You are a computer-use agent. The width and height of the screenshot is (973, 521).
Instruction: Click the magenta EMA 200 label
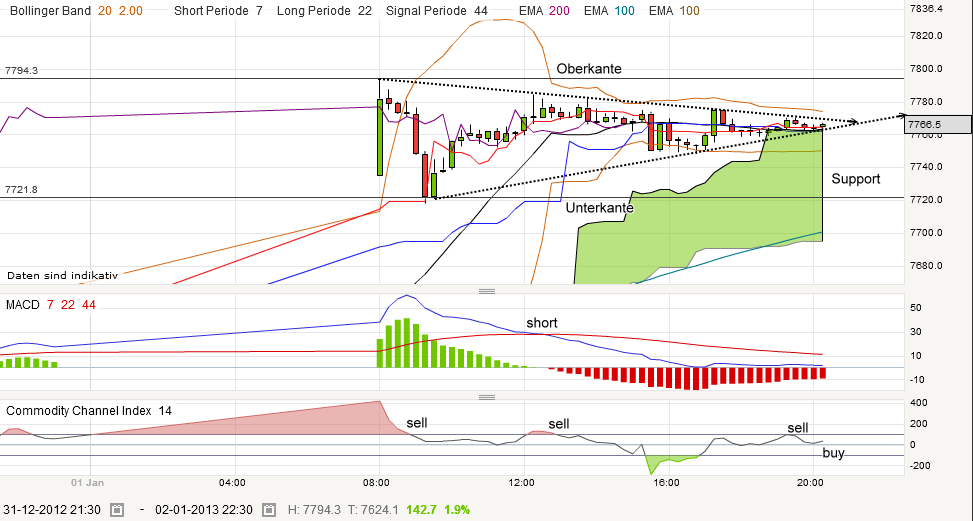pyautogui.click(x=544, y=11)
